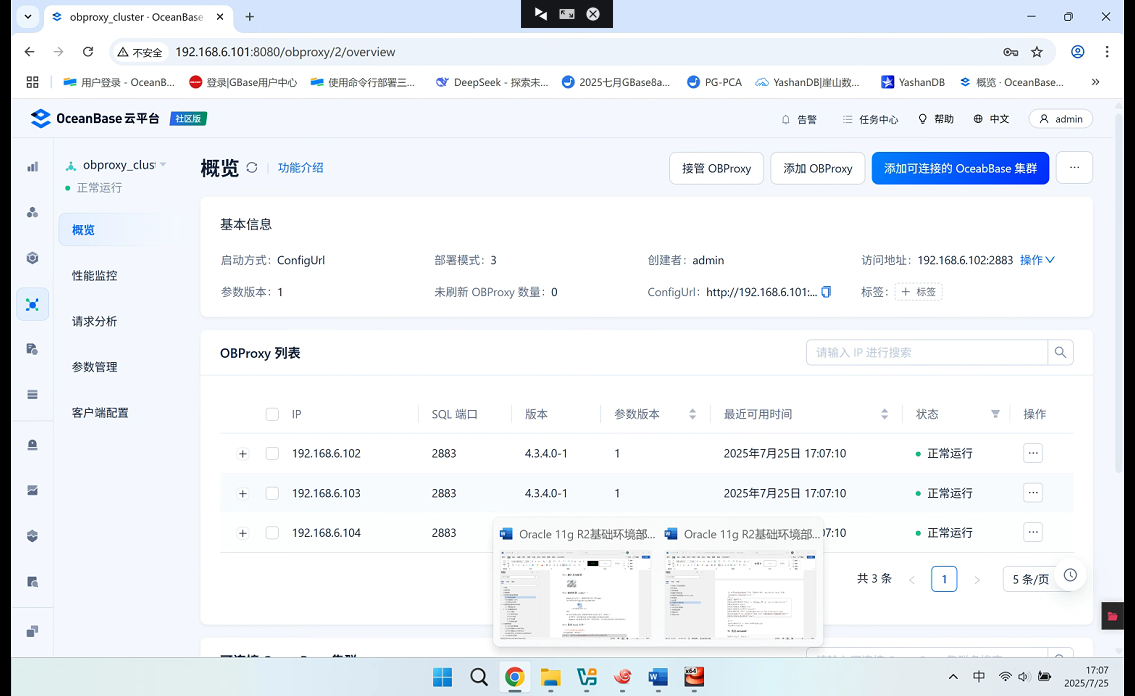This screenshot has height=696, width=1135.
Task: Copy the ConfigUrl with the copy icon
Action: tap(826, 292)
